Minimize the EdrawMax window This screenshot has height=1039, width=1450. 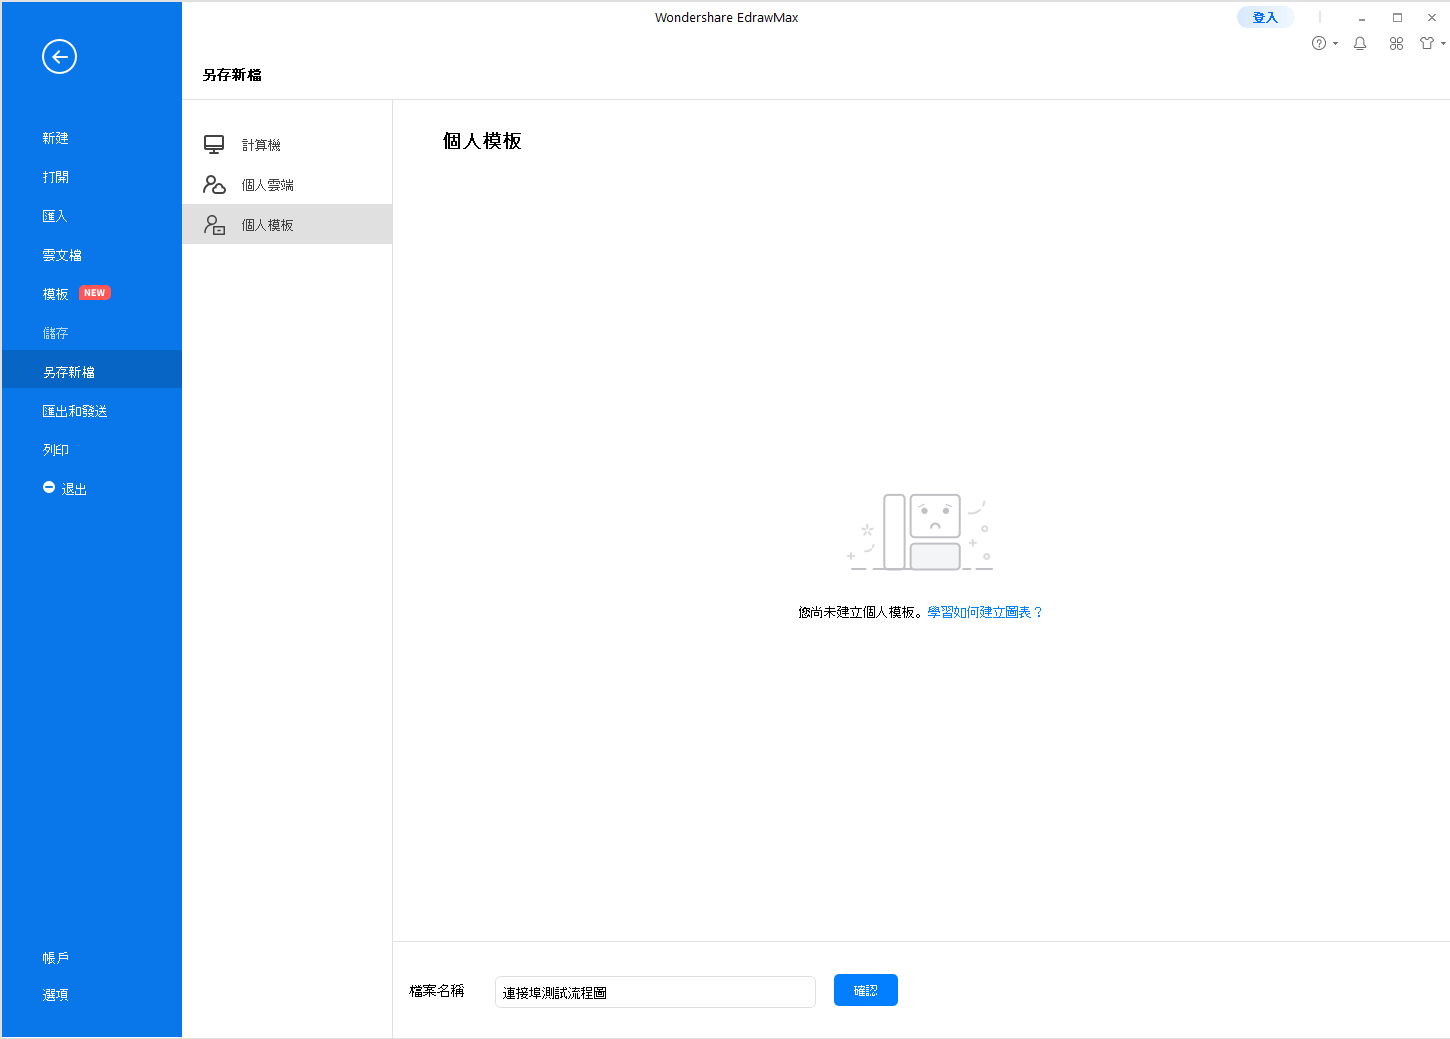1362,18
